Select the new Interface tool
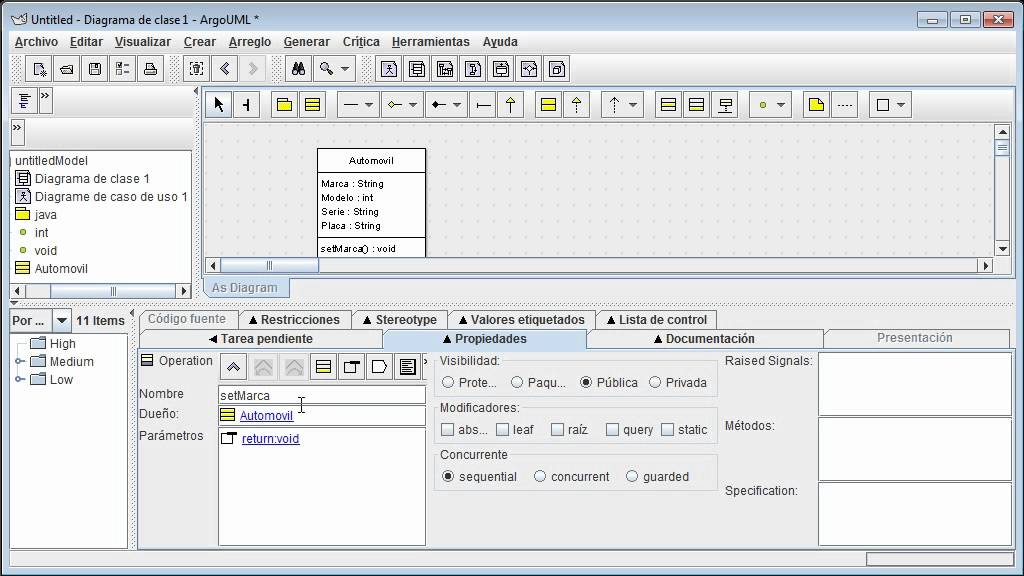This screenshot has height=576, width=1024. click(x=549, y=104)
